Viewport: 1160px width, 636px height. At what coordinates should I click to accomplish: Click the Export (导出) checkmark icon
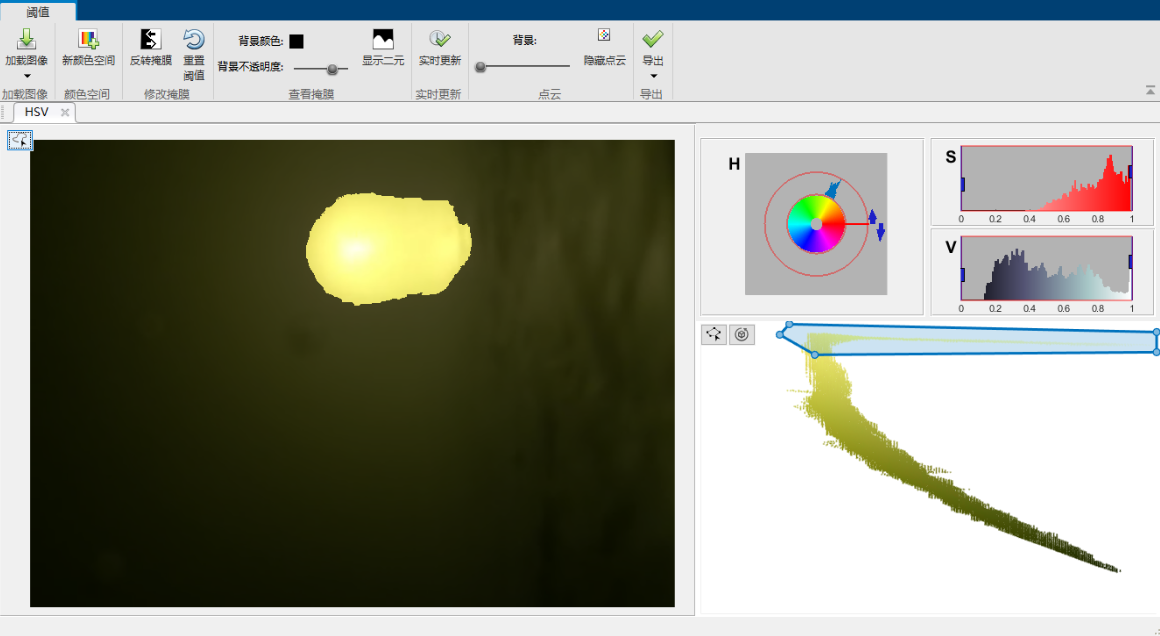pyautogui.click(x=652, y=39)
